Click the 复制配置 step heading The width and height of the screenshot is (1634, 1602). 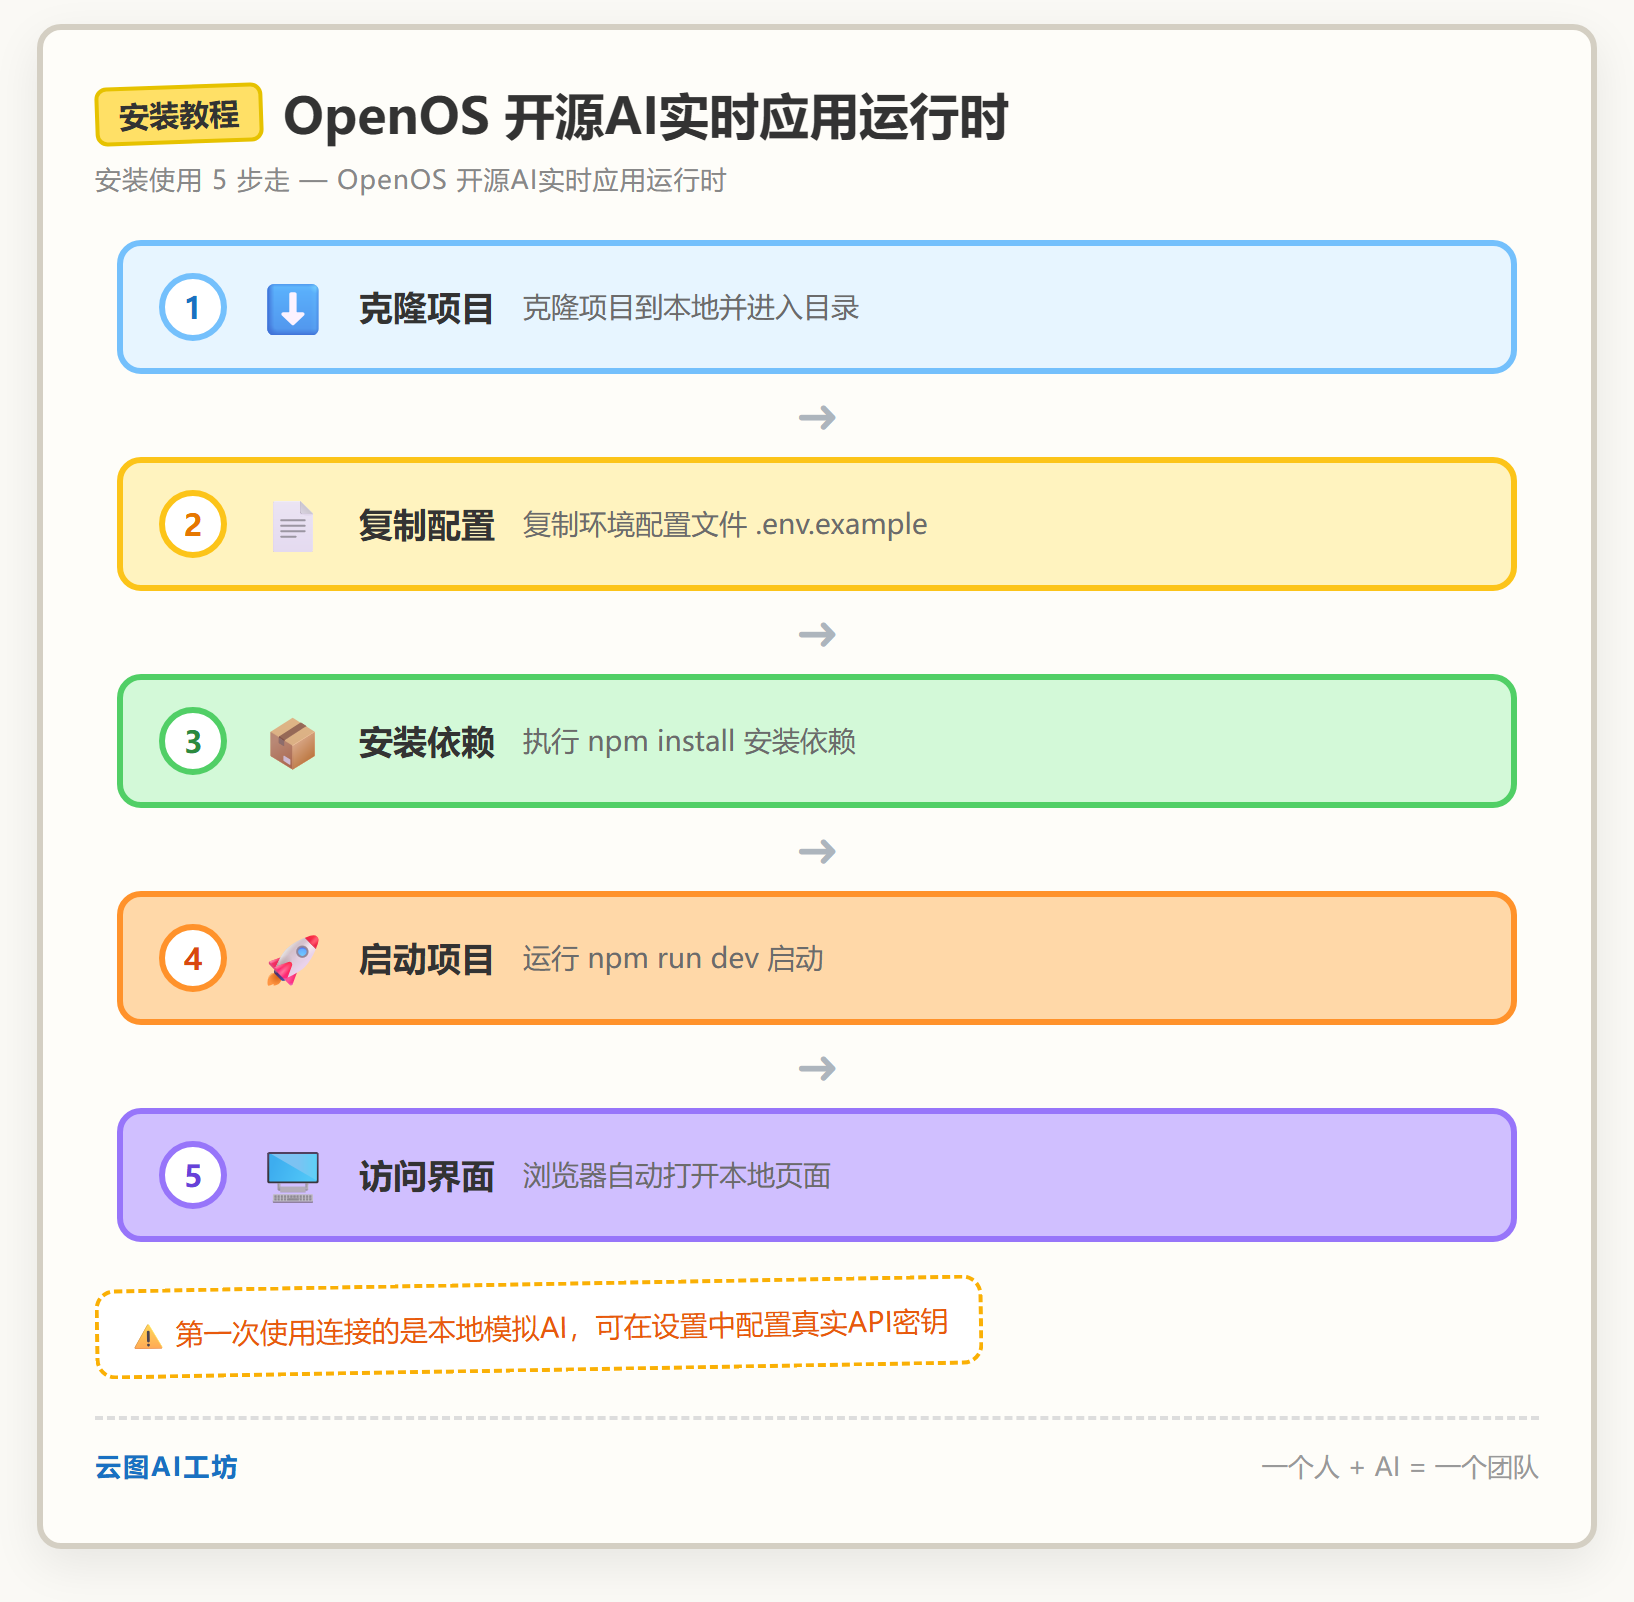(x=426, y=525)
